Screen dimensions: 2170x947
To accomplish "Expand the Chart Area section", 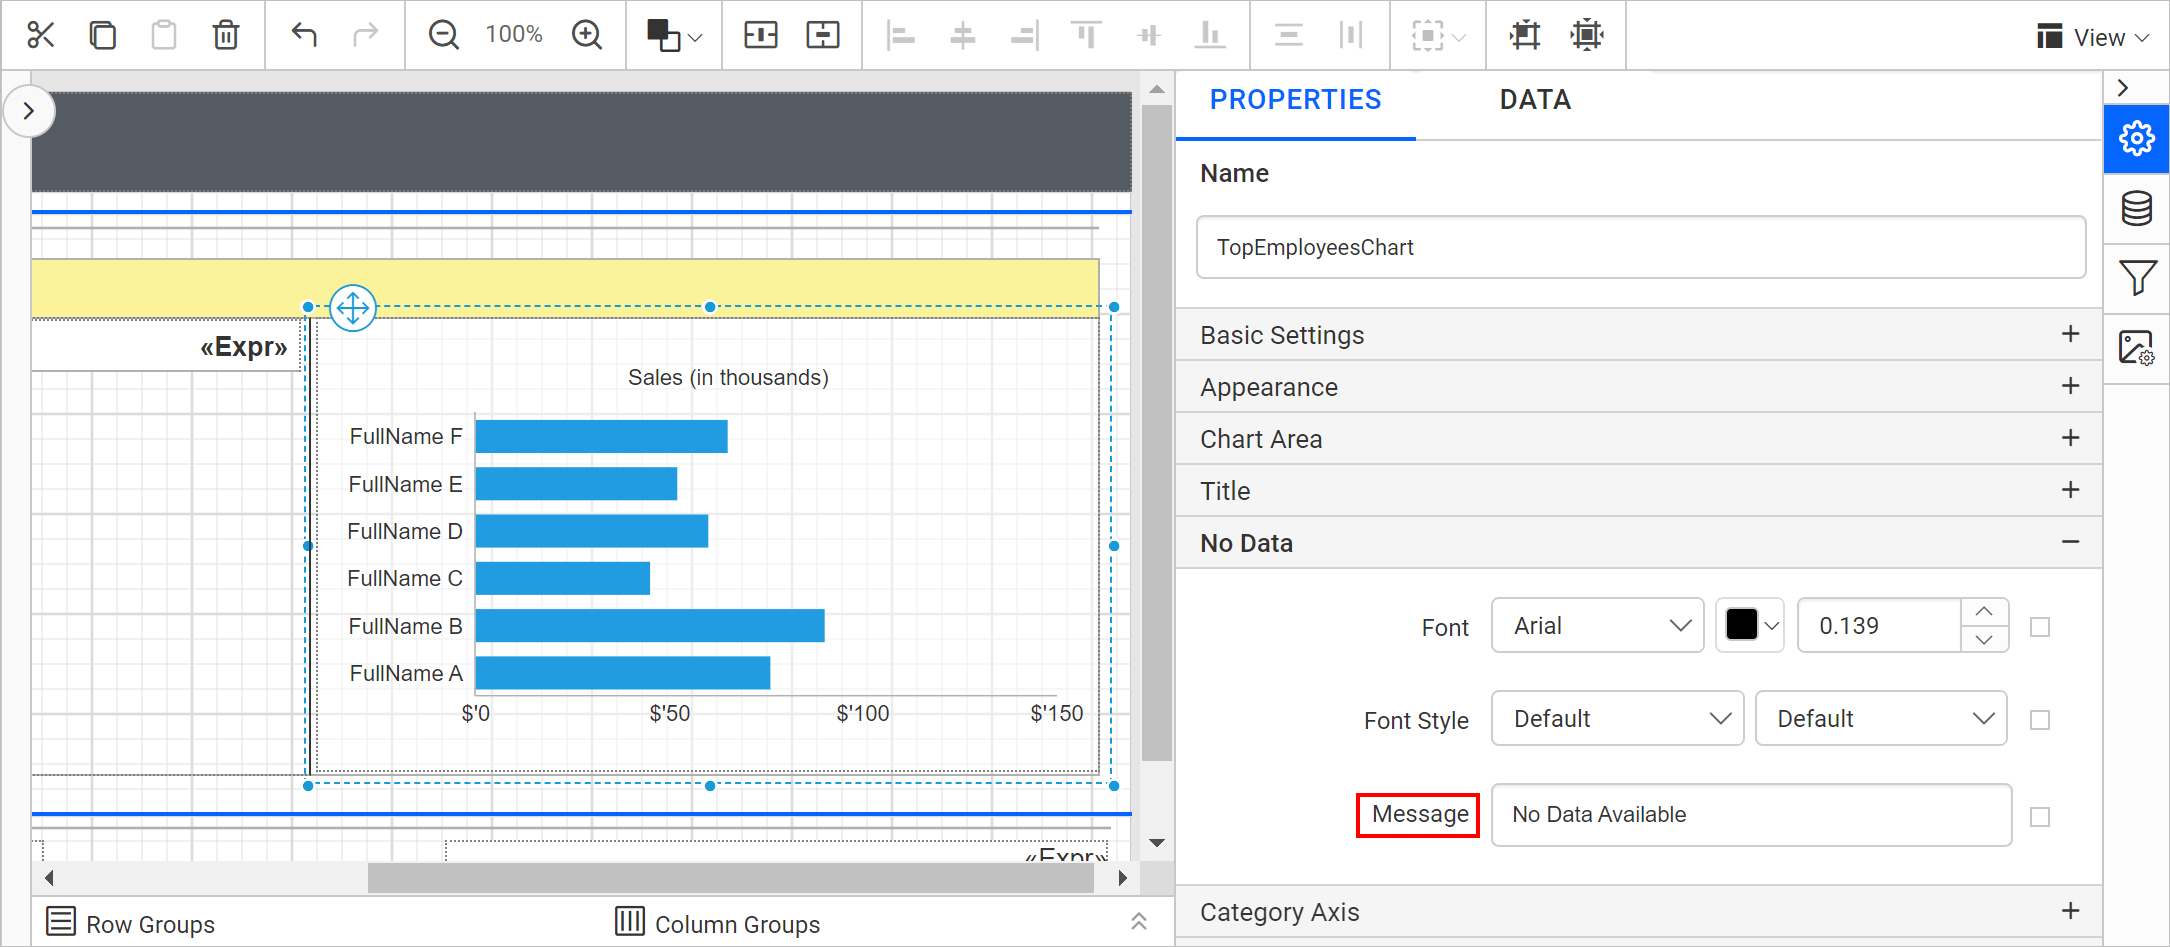I will pos(1639,439).
